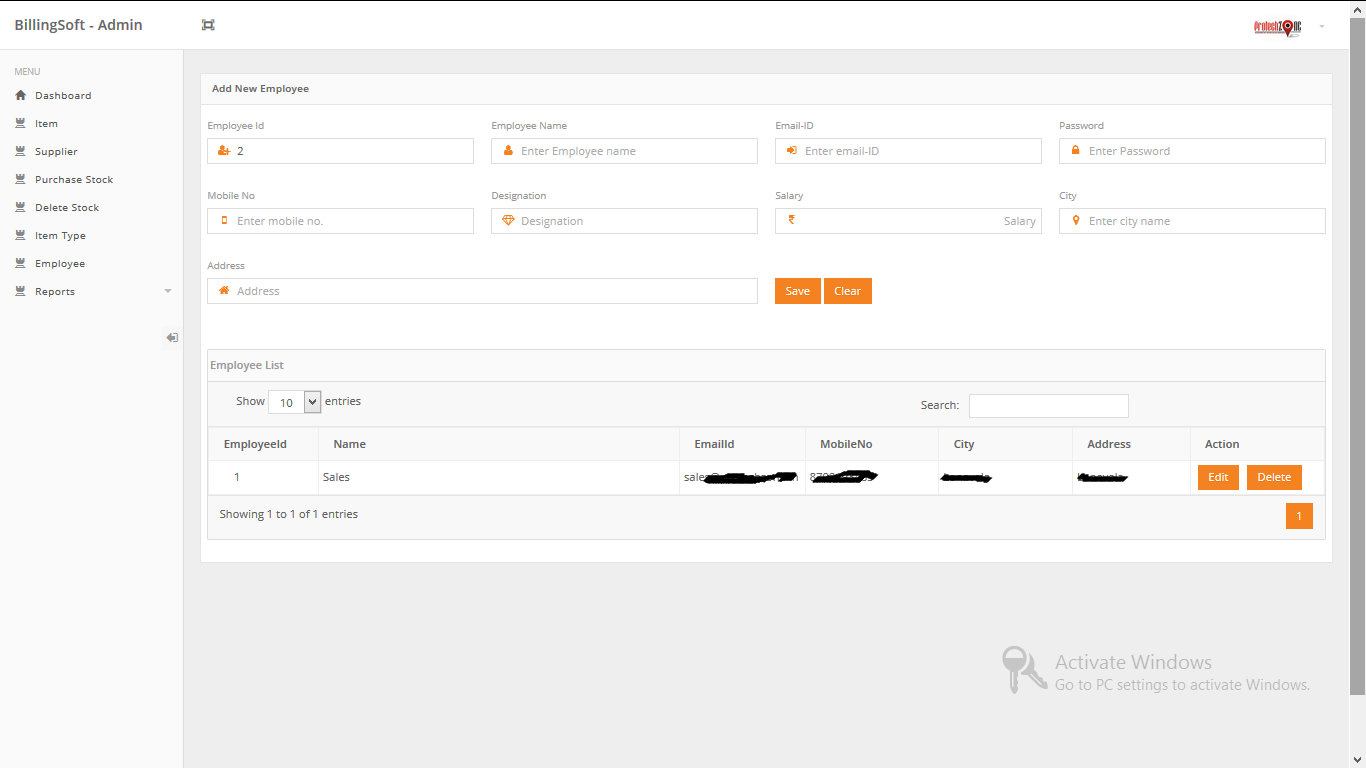Focus the Enter Employee name input
The height and width of the screenshot is (768, 1366).
click(624, 151)
